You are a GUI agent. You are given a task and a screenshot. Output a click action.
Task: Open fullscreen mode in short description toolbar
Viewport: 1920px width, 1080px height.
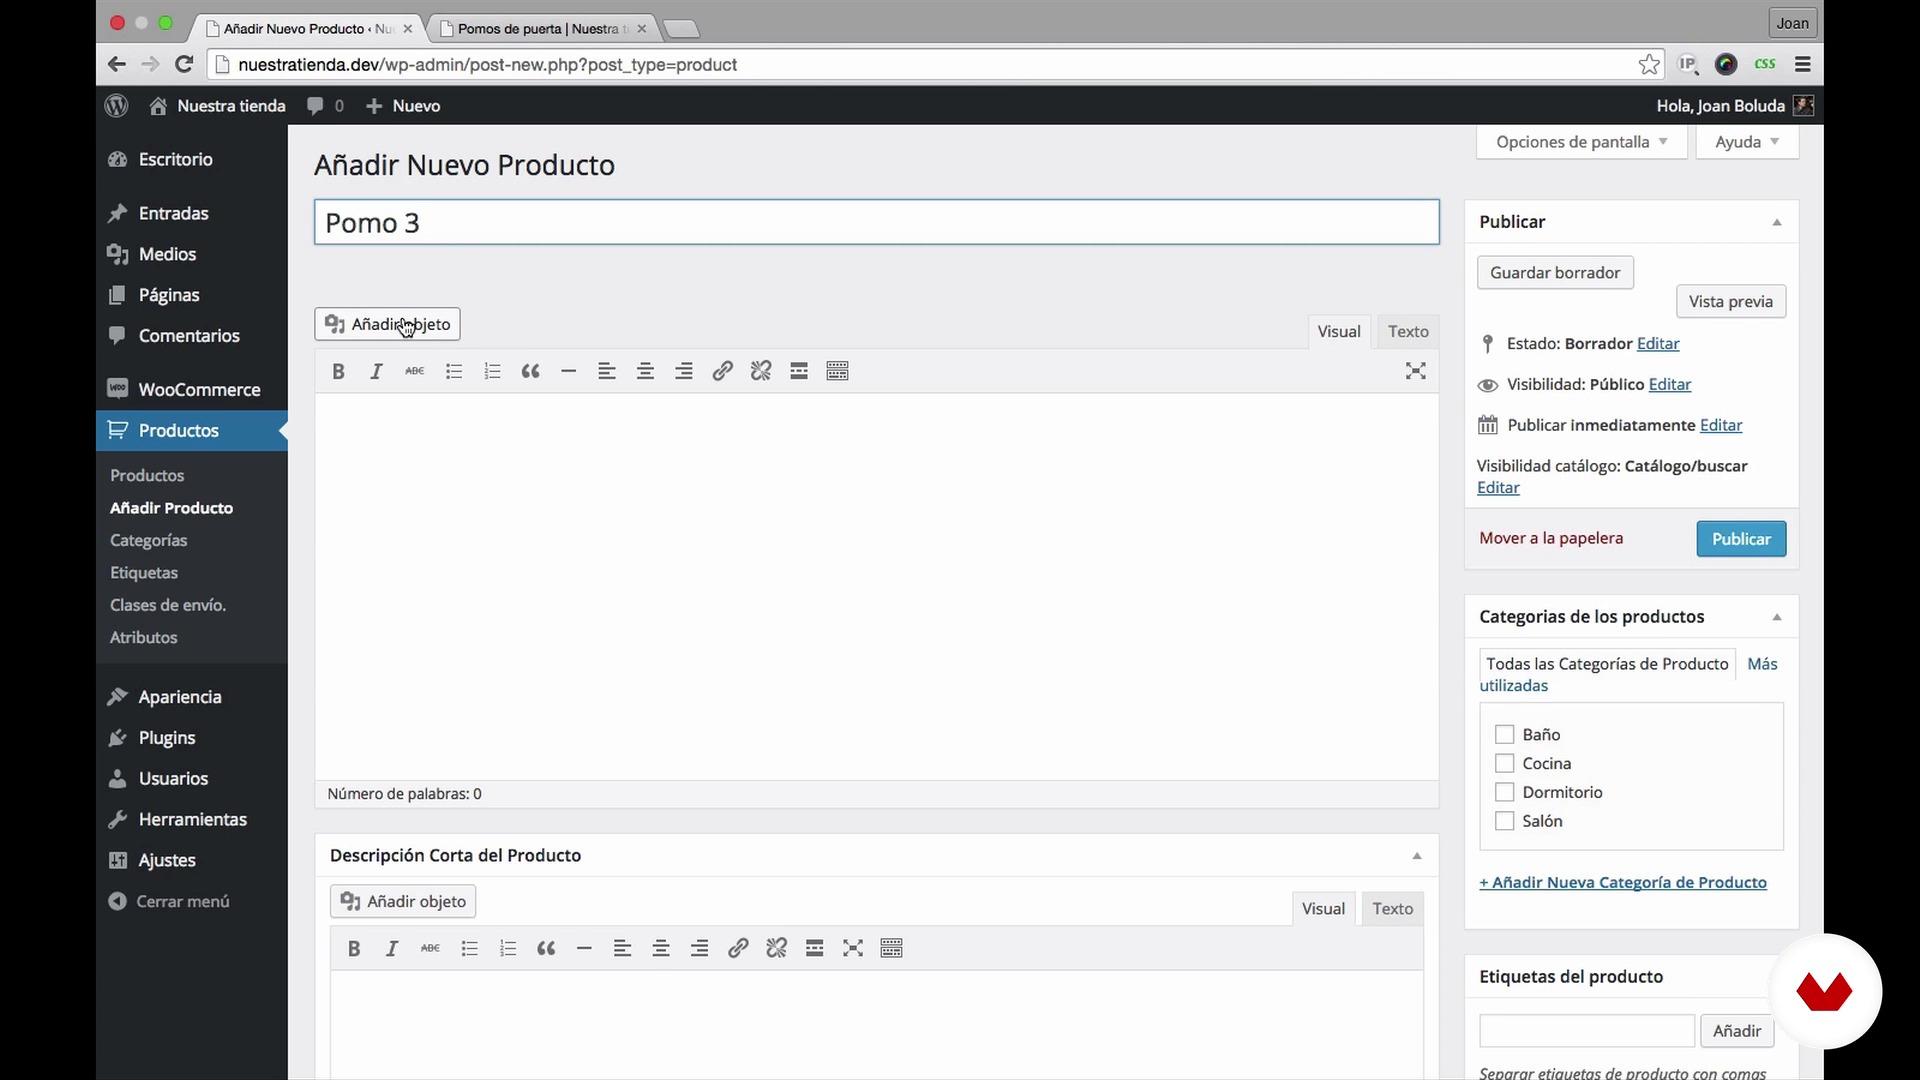853,948
